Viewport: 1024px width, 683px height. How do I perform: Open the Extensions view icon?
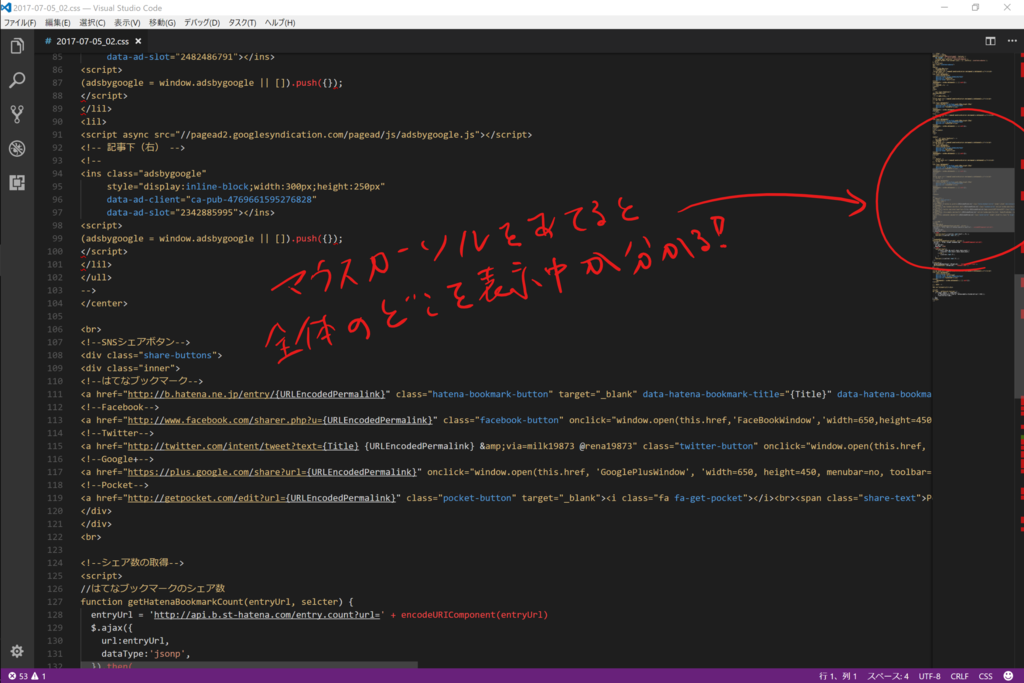click(17, 183)
